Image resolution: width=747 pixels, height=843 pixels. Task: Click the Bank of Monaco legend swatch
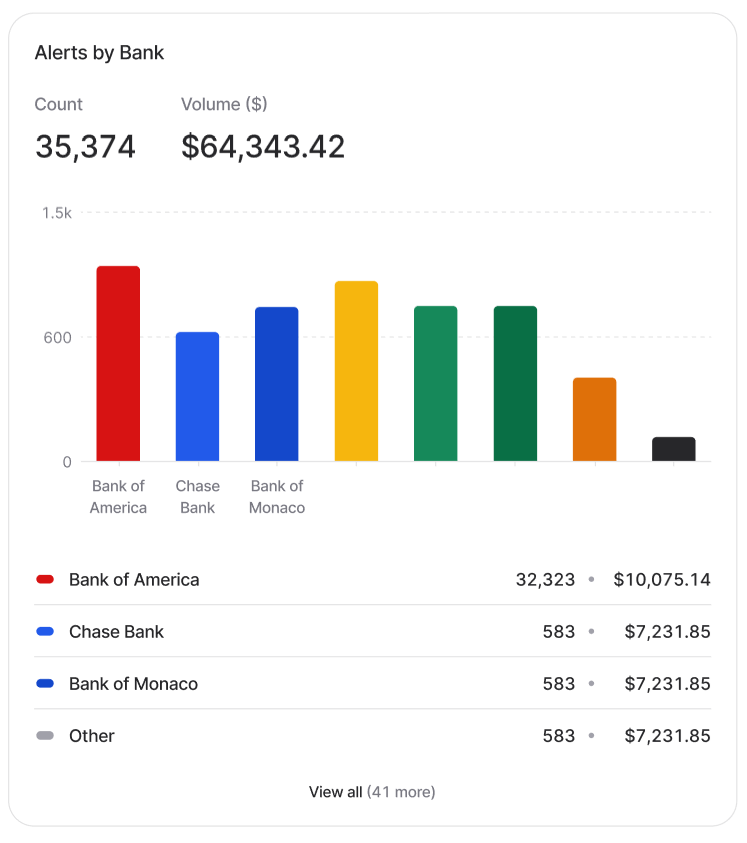[x=45, y=684]
